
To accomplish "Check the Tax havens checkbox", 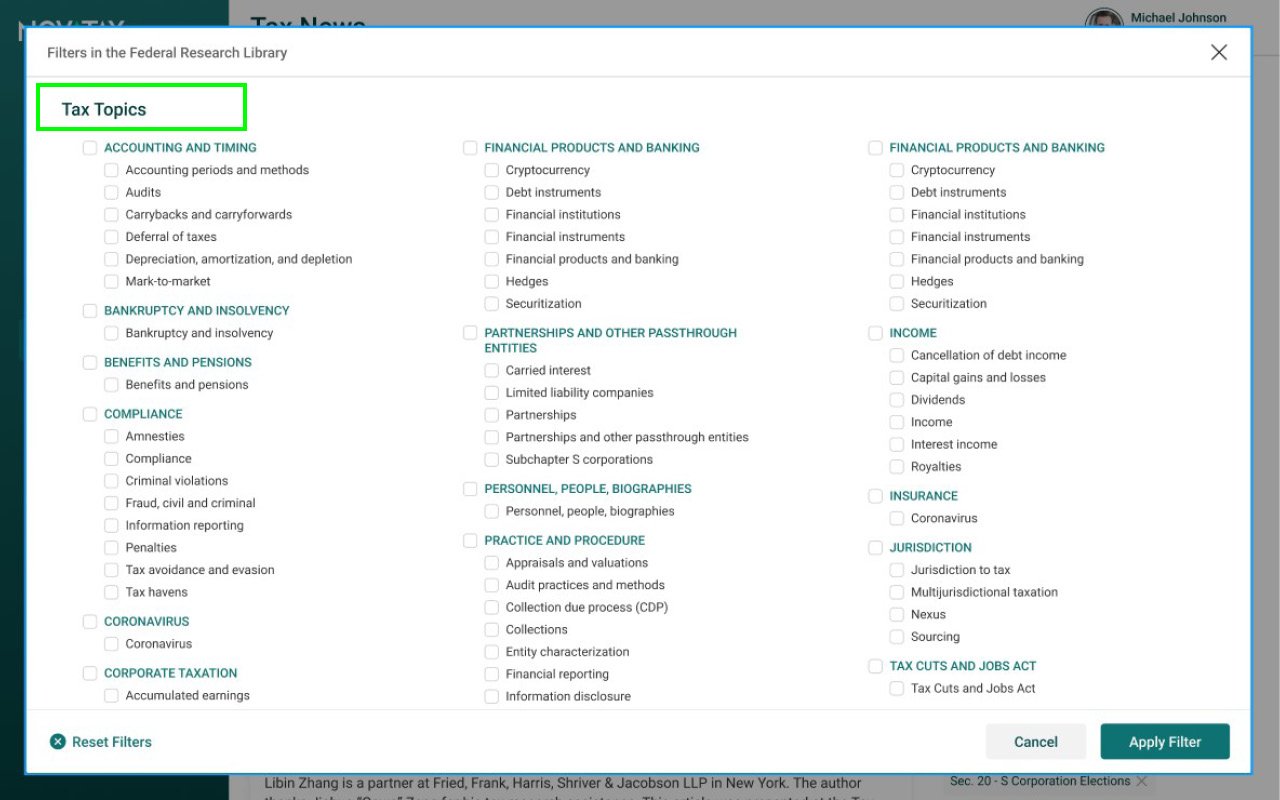I will [x=111, y=592].
